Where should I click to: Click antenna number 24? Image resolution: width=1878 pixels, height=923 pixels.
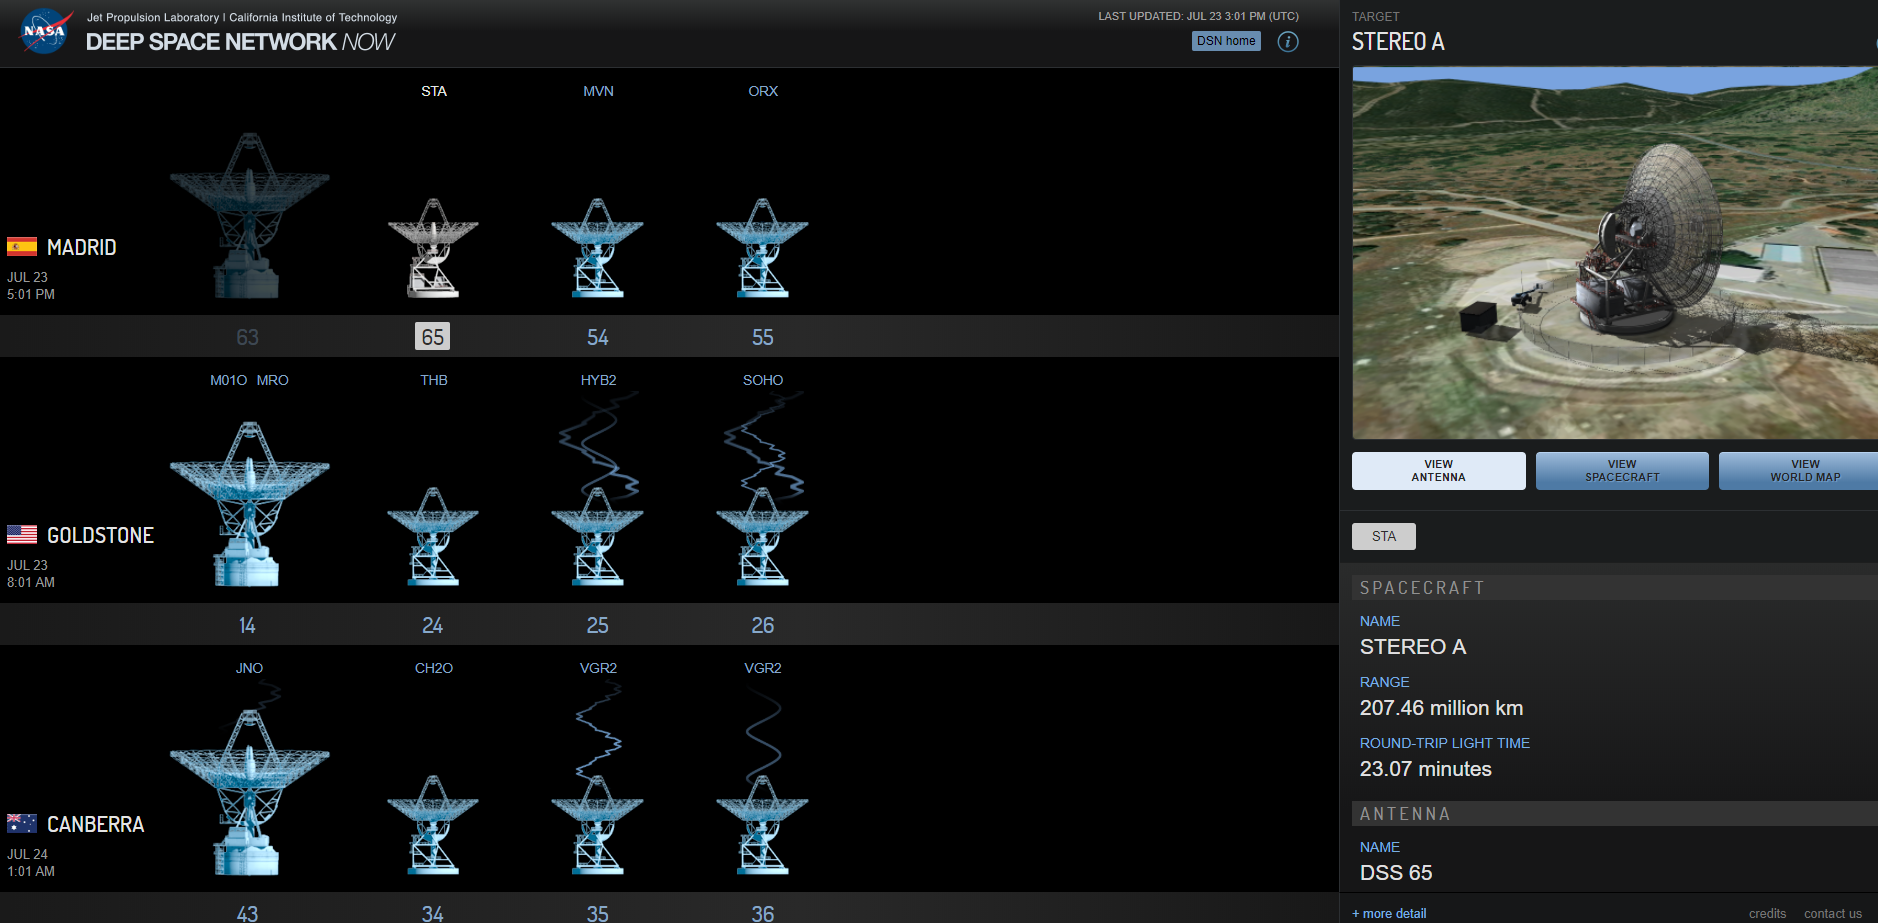click(432, 625)
